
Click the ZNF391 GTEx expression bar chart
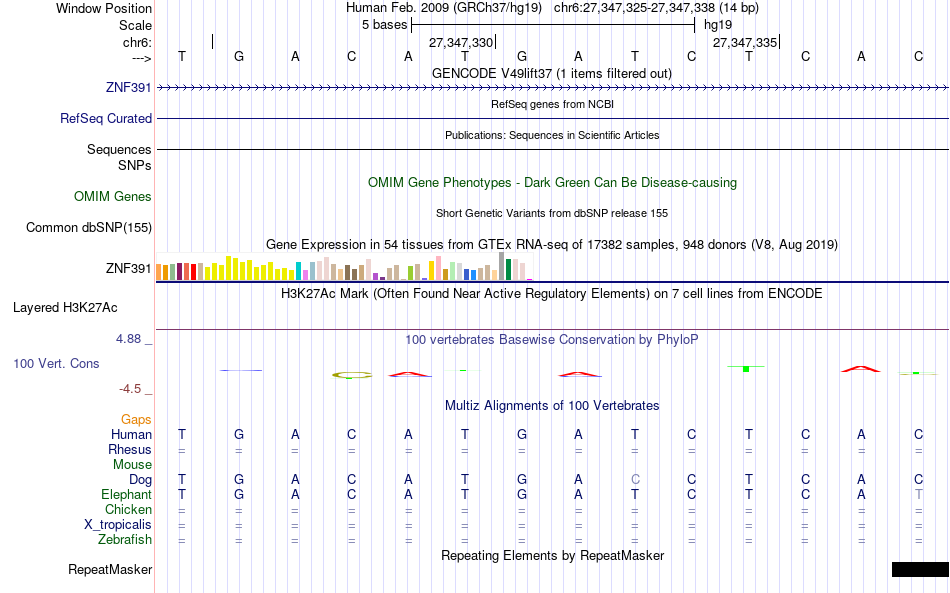344,267
